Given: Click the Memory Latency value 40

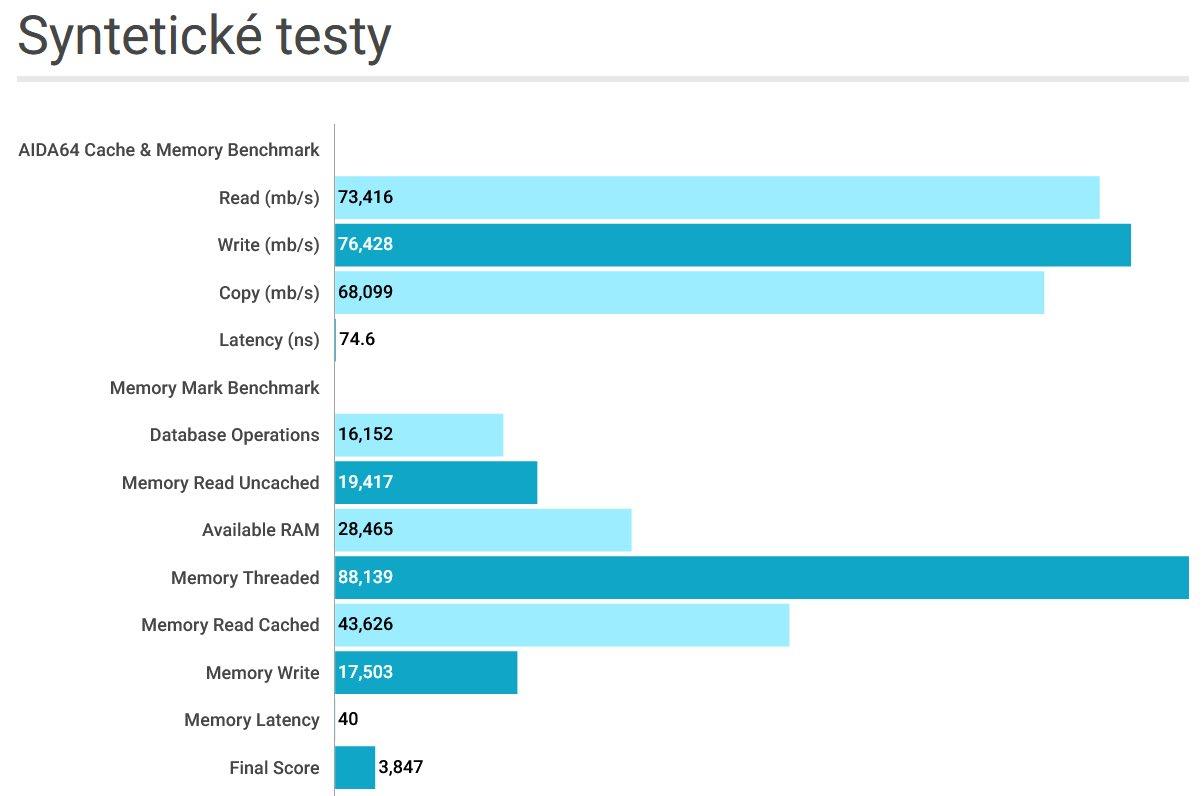Looking at the screenshot, I should point(348,720).
